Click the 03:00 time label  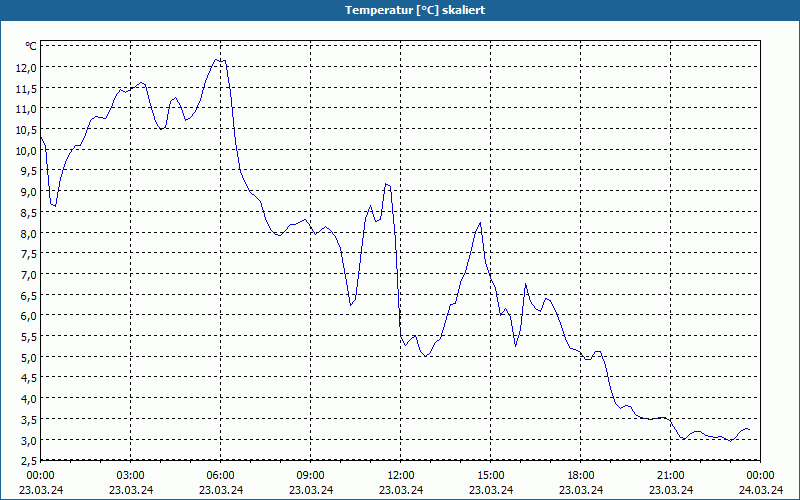pos(131,476)
